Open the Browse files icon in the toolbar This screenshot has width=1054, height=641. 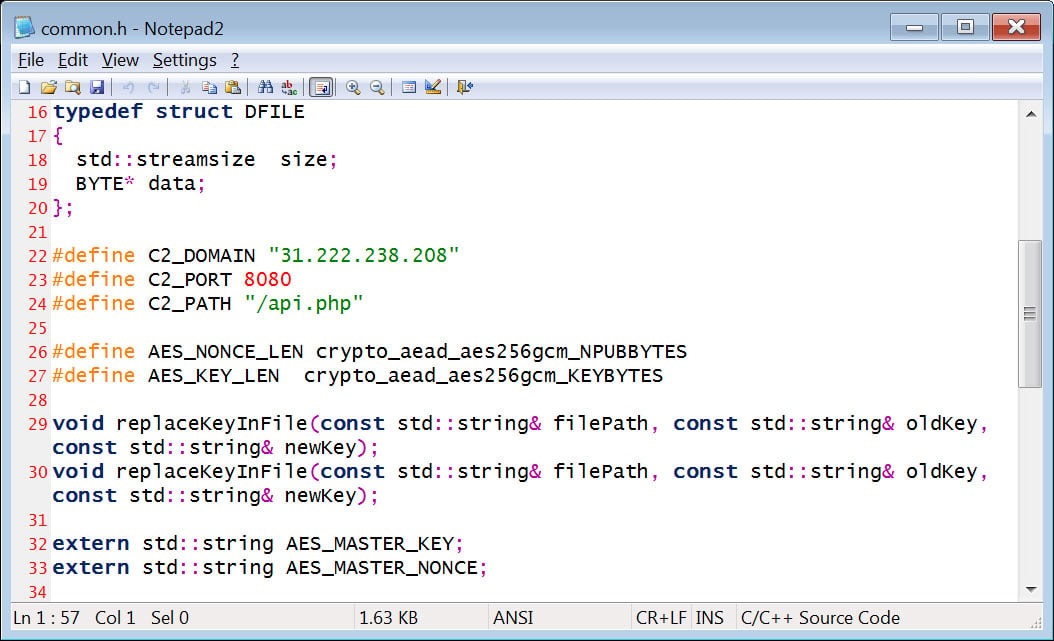(x=72, y=88)
